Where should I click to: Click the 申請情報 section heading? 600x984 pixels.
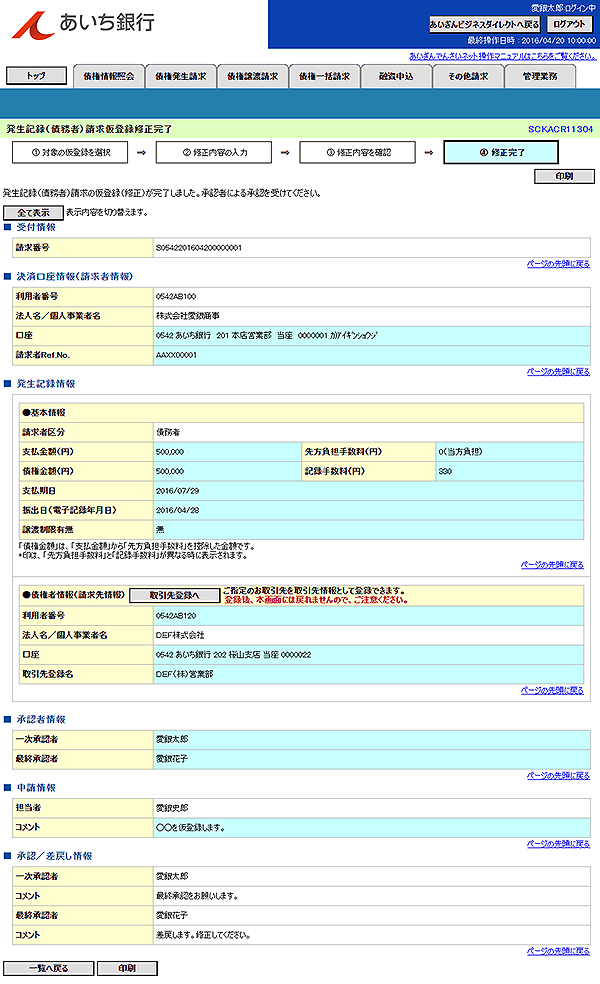[36, 788]
